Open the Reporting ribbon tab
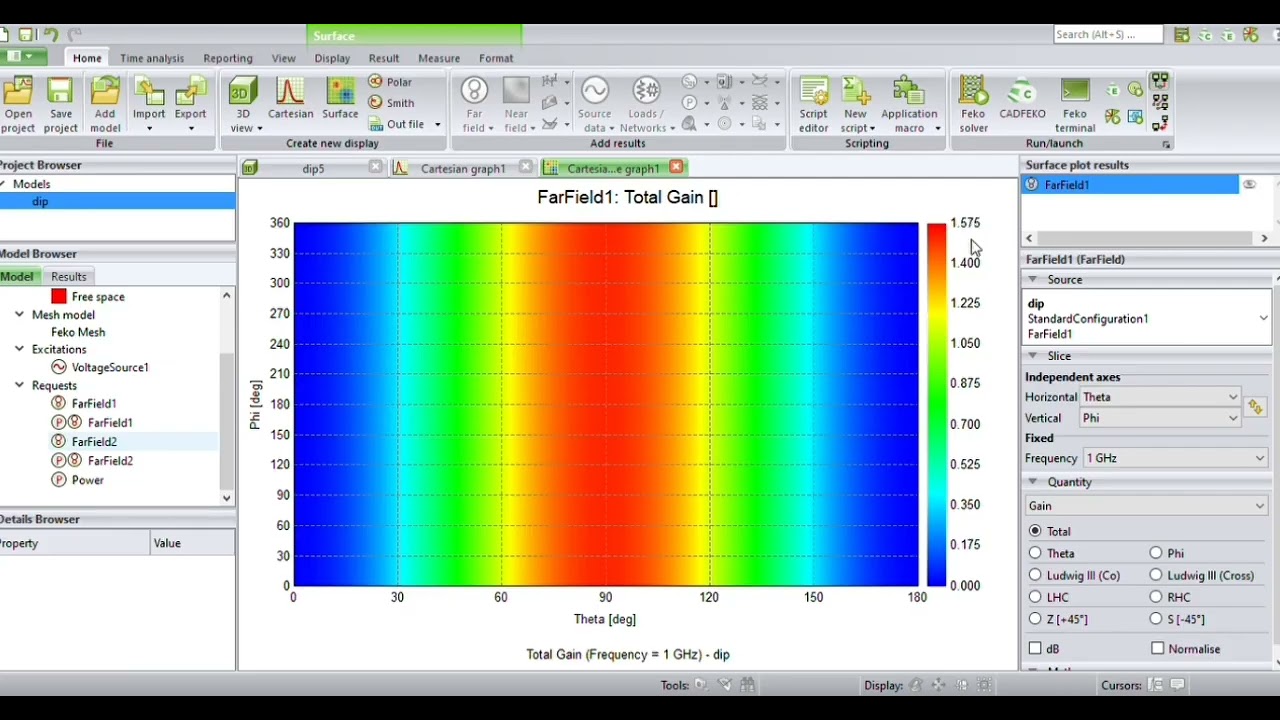 tap(228, 58)
